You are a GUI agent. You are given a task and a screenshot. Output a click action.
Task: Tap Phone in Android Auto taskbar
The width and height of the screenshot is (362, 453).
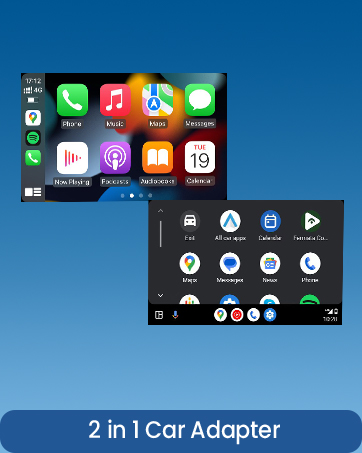(253, 315)
